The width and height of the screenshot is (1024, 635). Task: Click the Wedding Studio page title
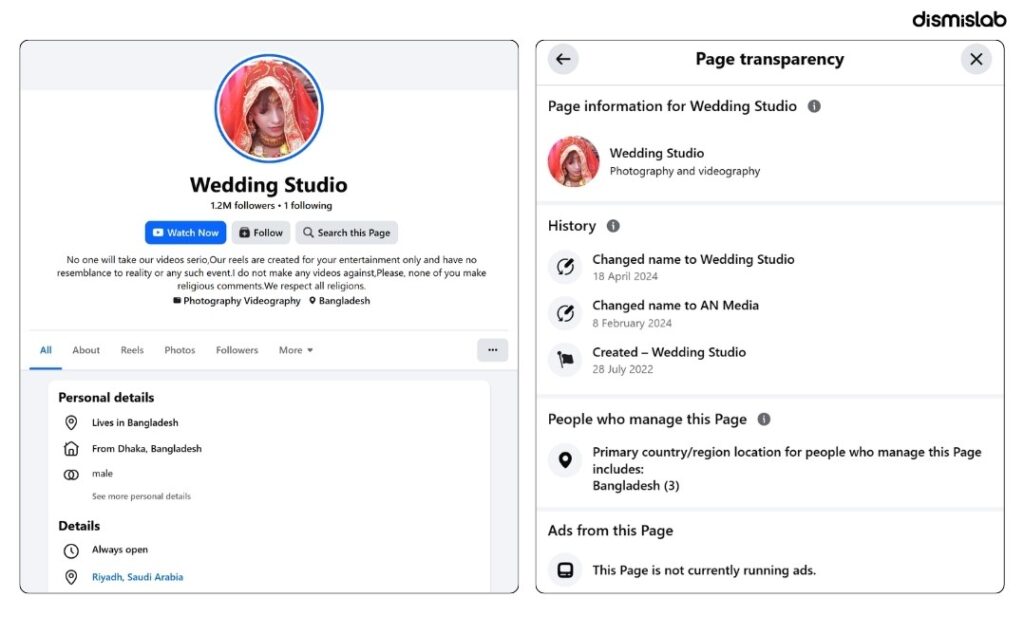tap(268, 185)
